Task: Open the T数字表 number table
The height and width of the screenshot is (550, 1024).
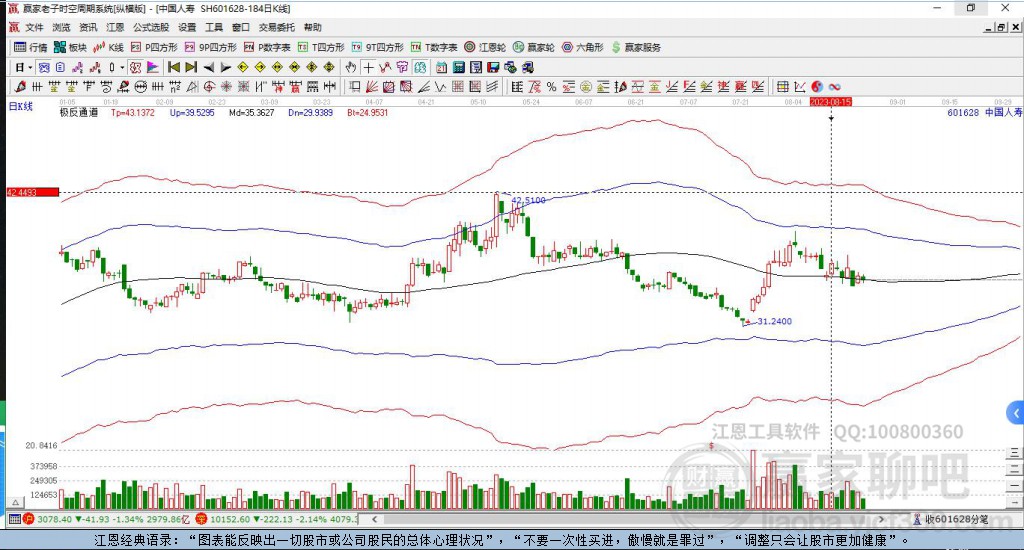Action: [x=434, y=47]
